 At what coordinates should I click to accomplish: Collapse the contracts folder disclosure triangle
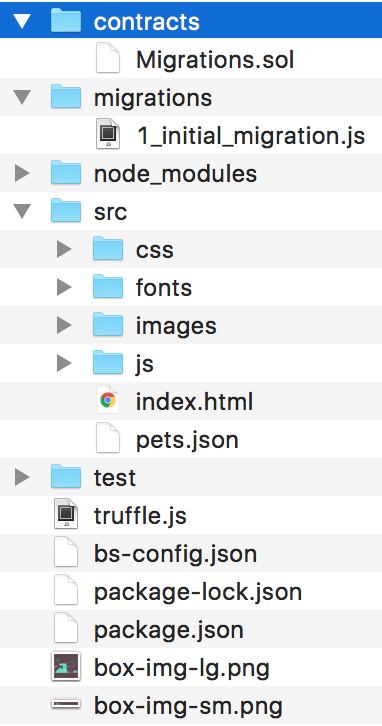(22, 21)
